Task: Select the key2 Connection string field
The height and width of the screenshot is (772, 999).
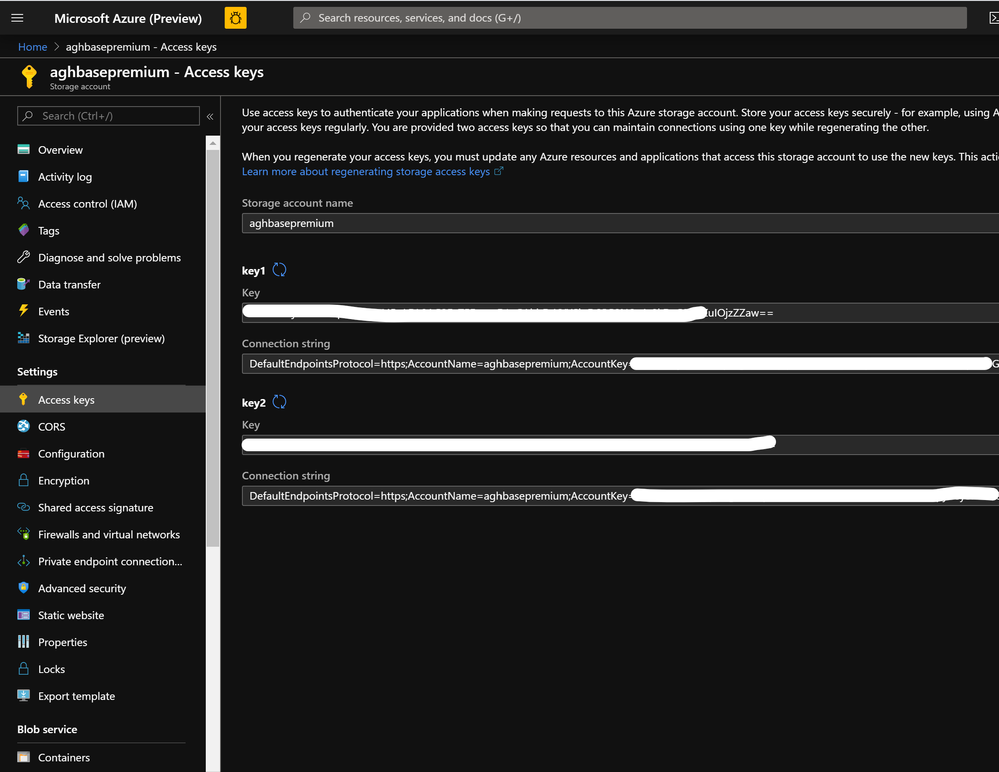Action: click(621, 496)
